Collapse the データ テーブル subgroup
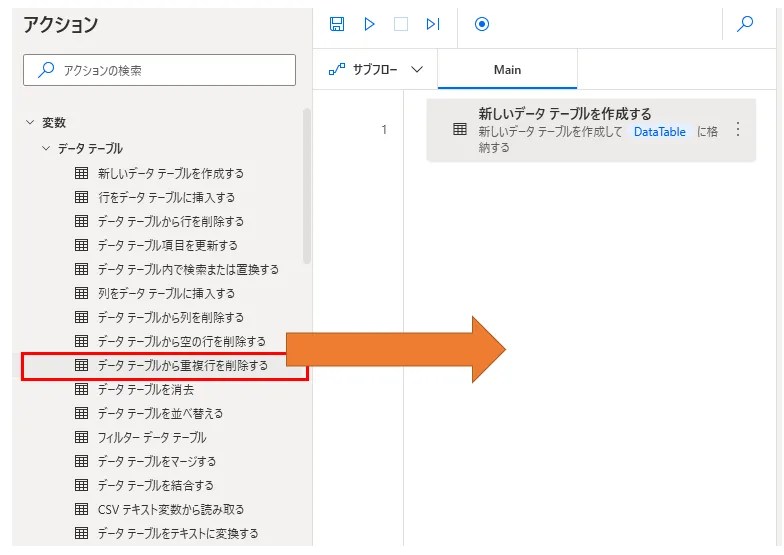This screenshot has height=555, width=784. pos(46,148)
